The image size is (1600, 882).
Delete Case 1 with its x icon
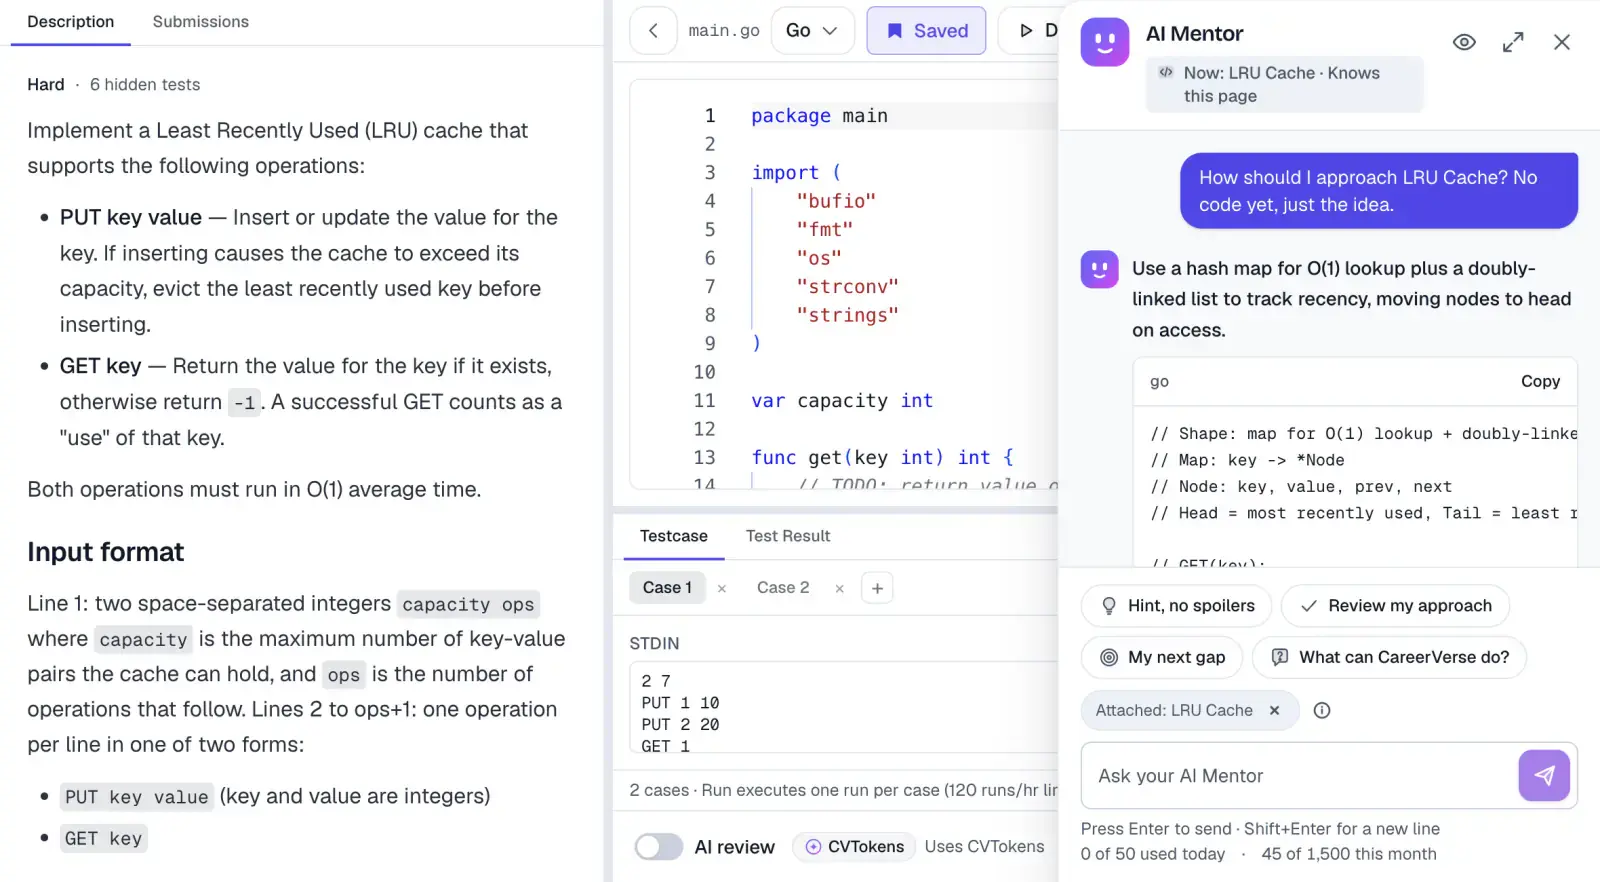(x=722, y=589)
